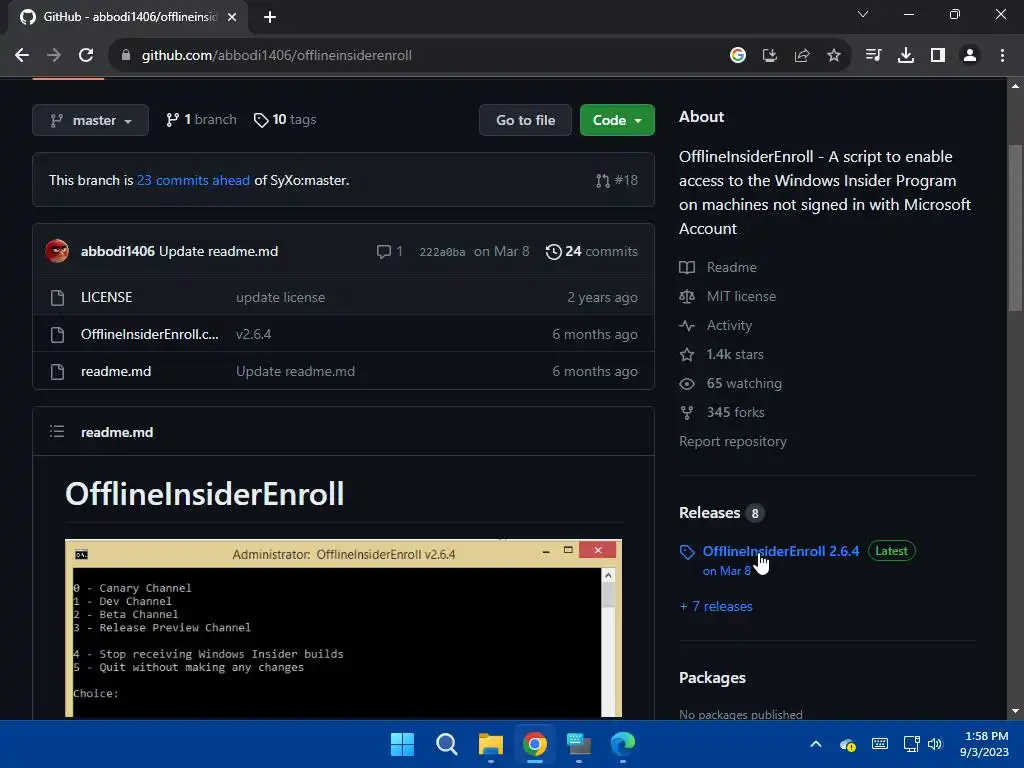This screenshot has height=768, width=1024.
Task: Open Windows taskbar Search
Action: [x=447, y=744]
